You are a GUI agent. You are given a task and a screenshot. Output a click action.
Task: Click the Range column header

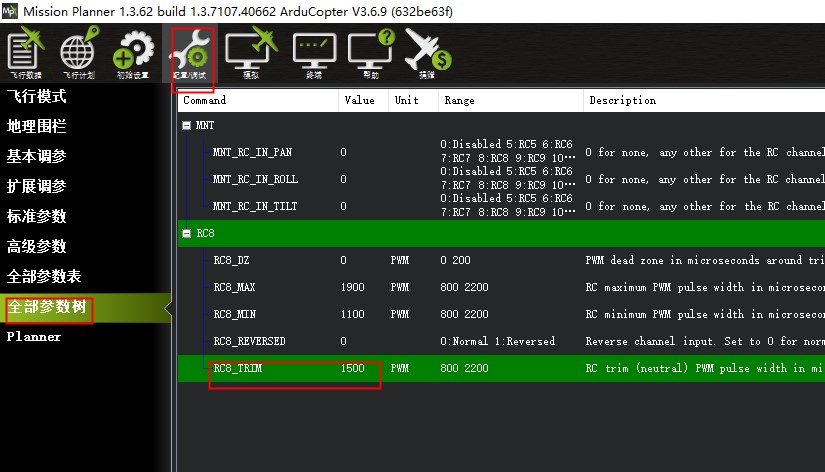coord(510,100)
